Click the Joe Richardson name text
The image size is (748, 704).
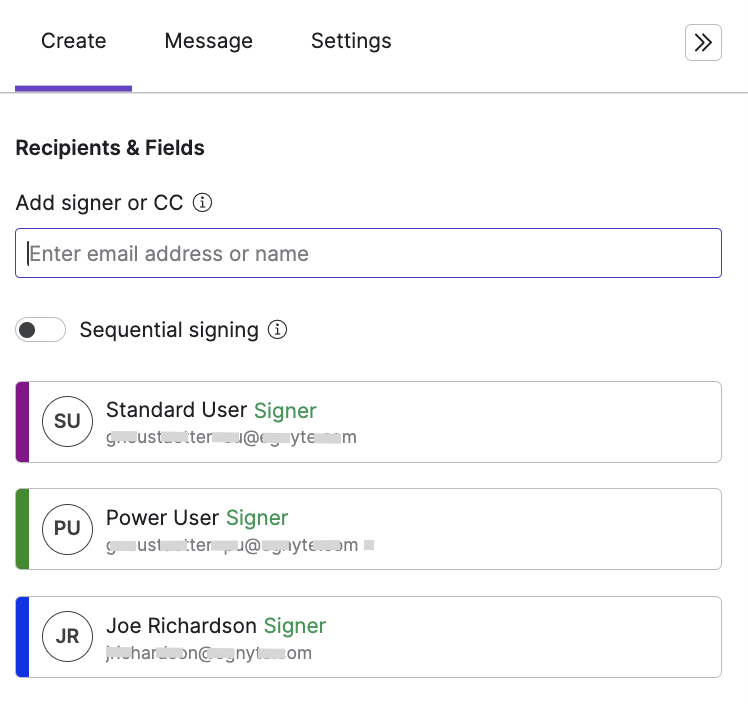(x=181, y=626)
